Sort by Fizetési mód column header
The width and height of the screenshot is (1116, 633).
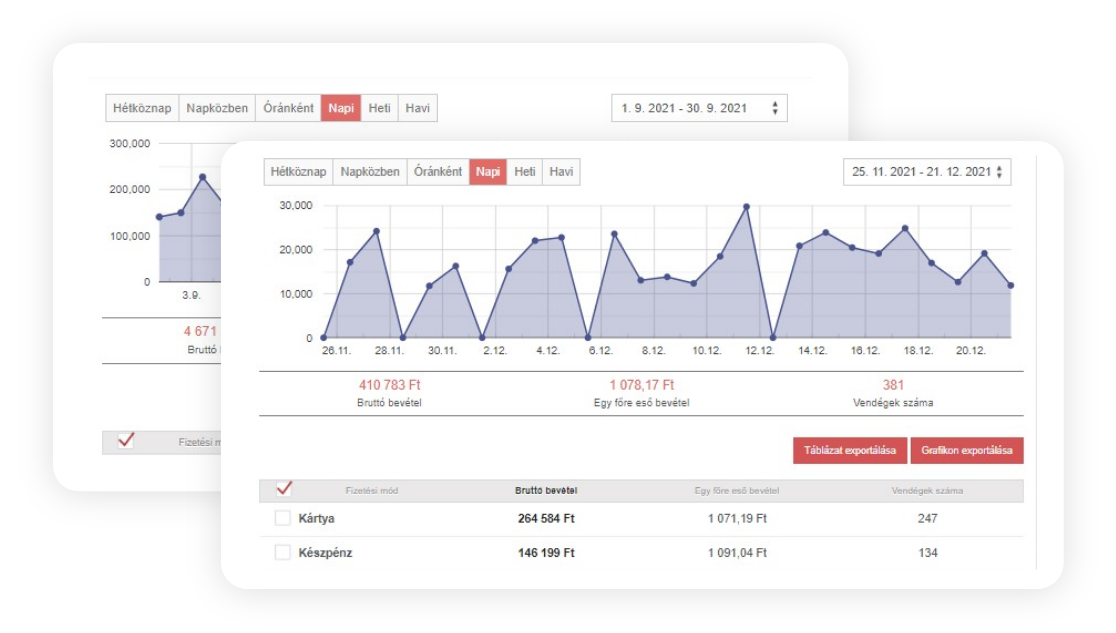[x=372, y=491]
